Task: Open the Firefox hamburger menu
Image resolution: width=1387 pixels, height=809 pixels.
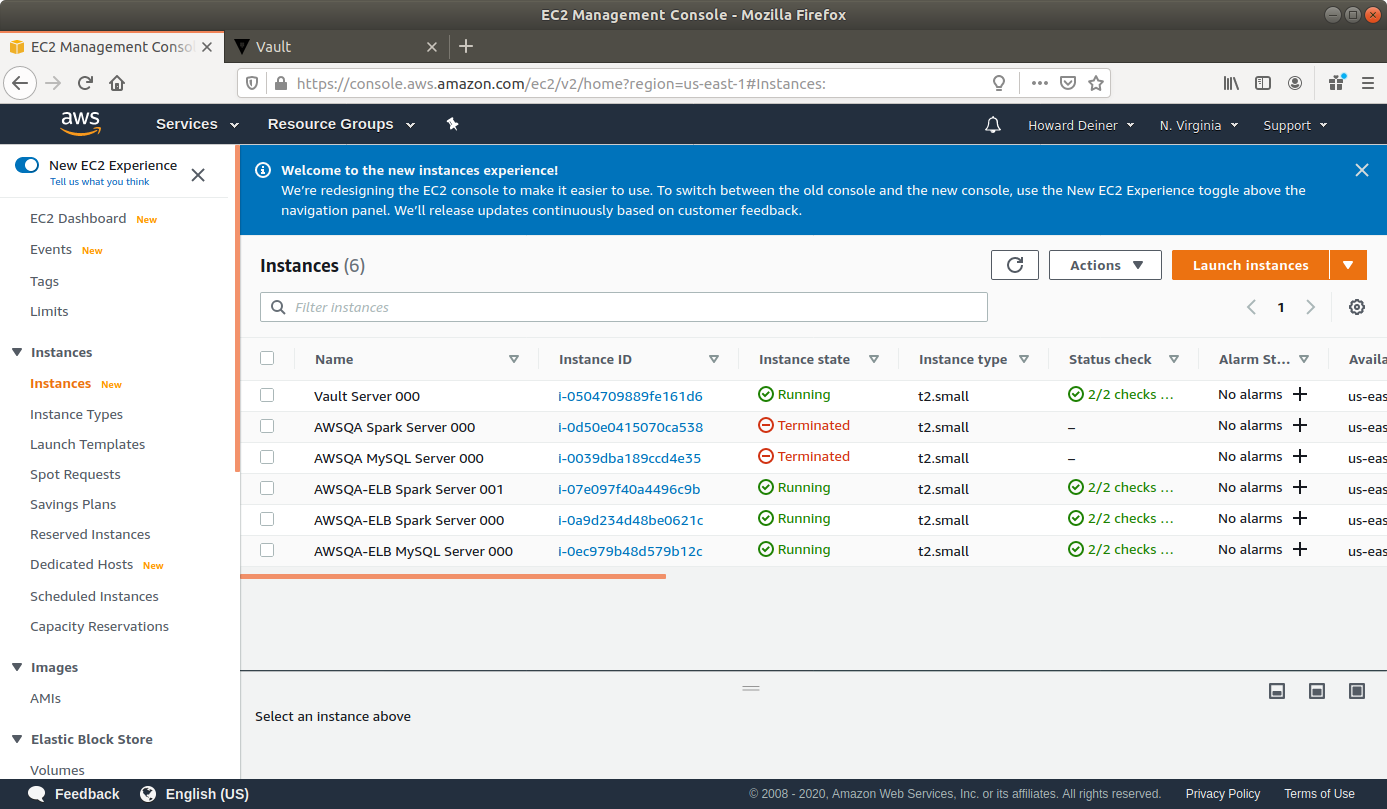Action: [1368, 83]
